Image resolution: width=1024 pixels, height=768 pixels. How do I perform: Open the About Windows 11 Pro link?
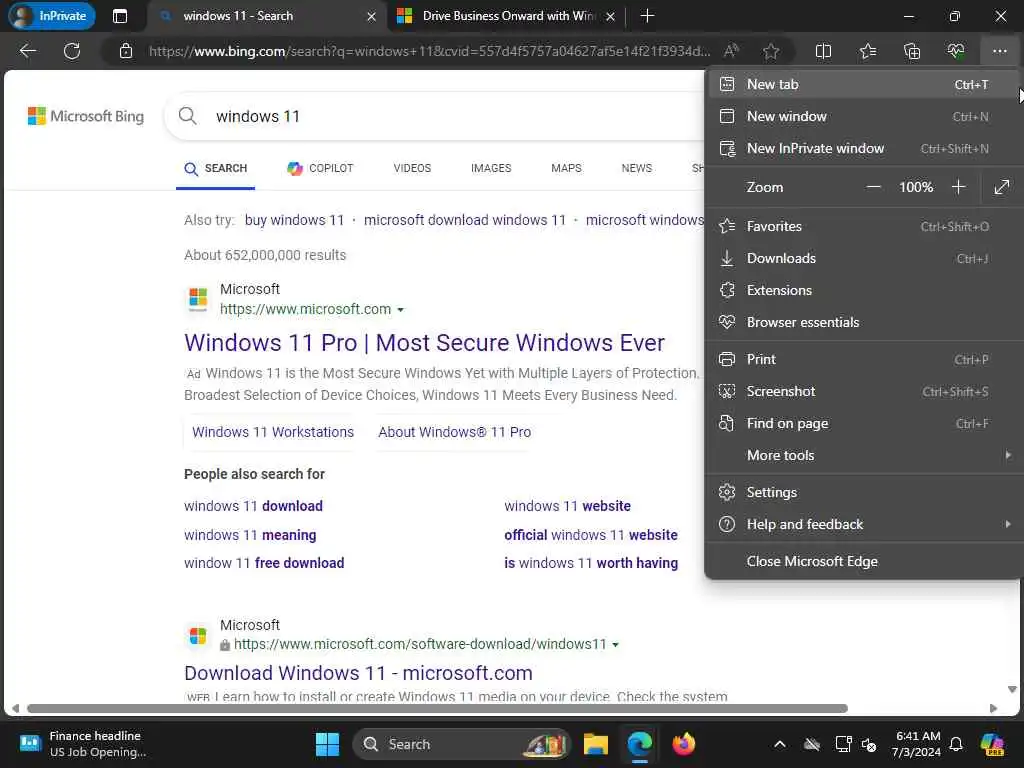tap(455, 432)
